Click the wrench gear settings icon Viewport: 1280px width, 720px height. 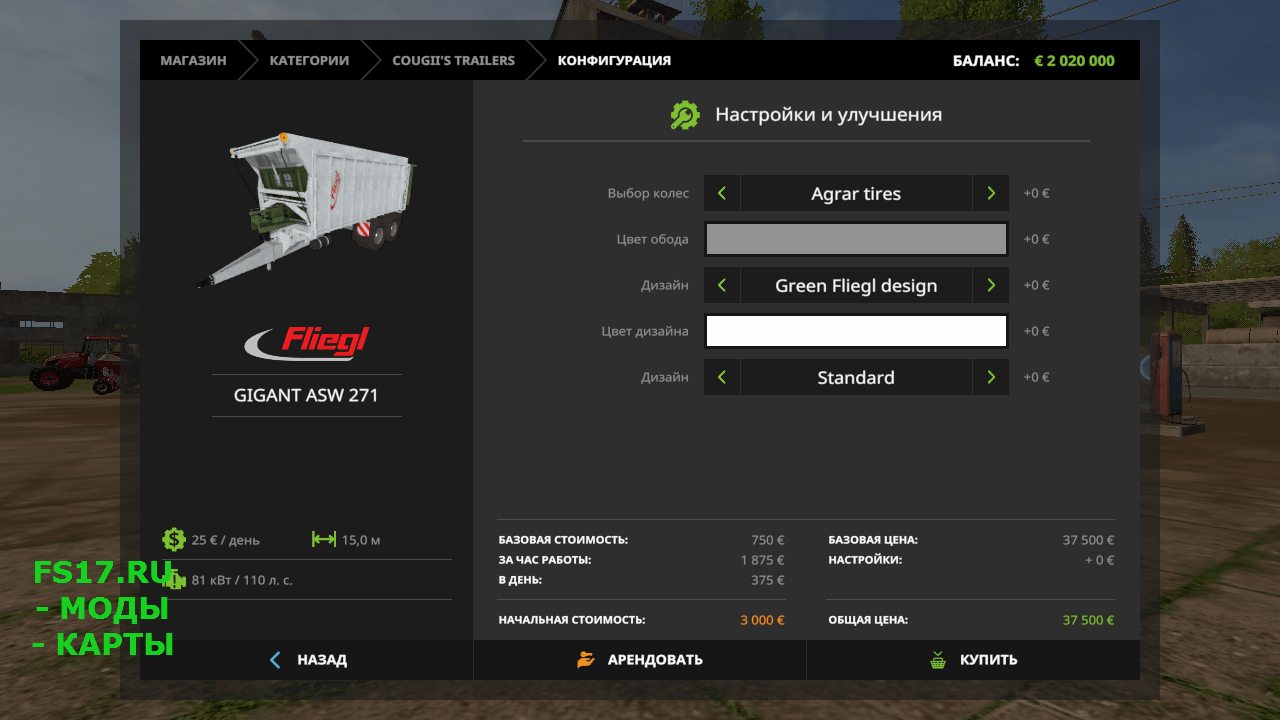tap(685, 115)
